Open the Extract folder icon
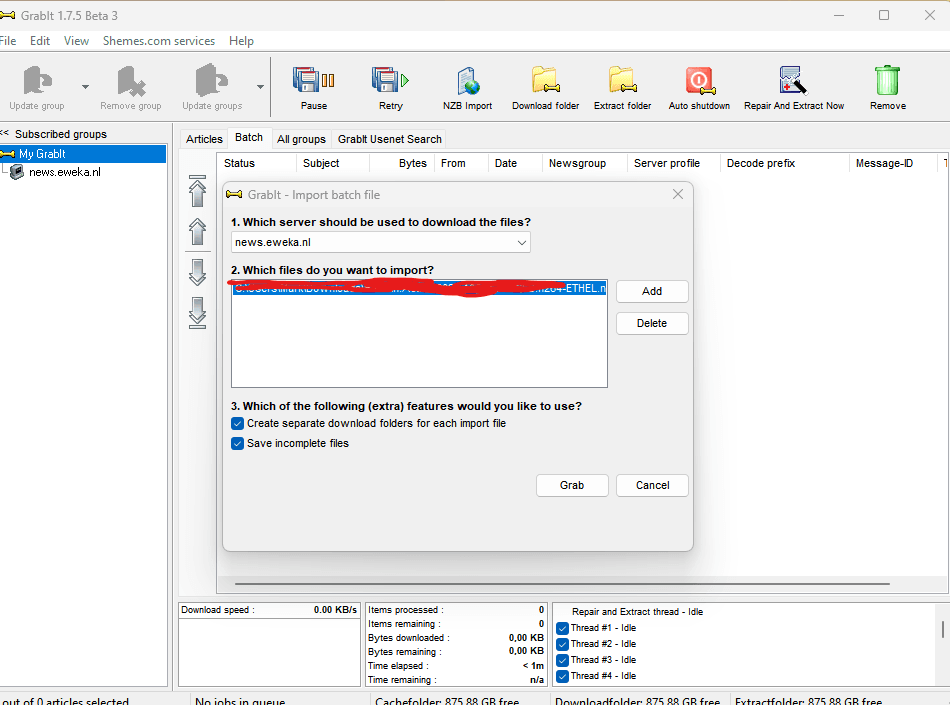This screenshot has width=950, height=705. [622, 82]
